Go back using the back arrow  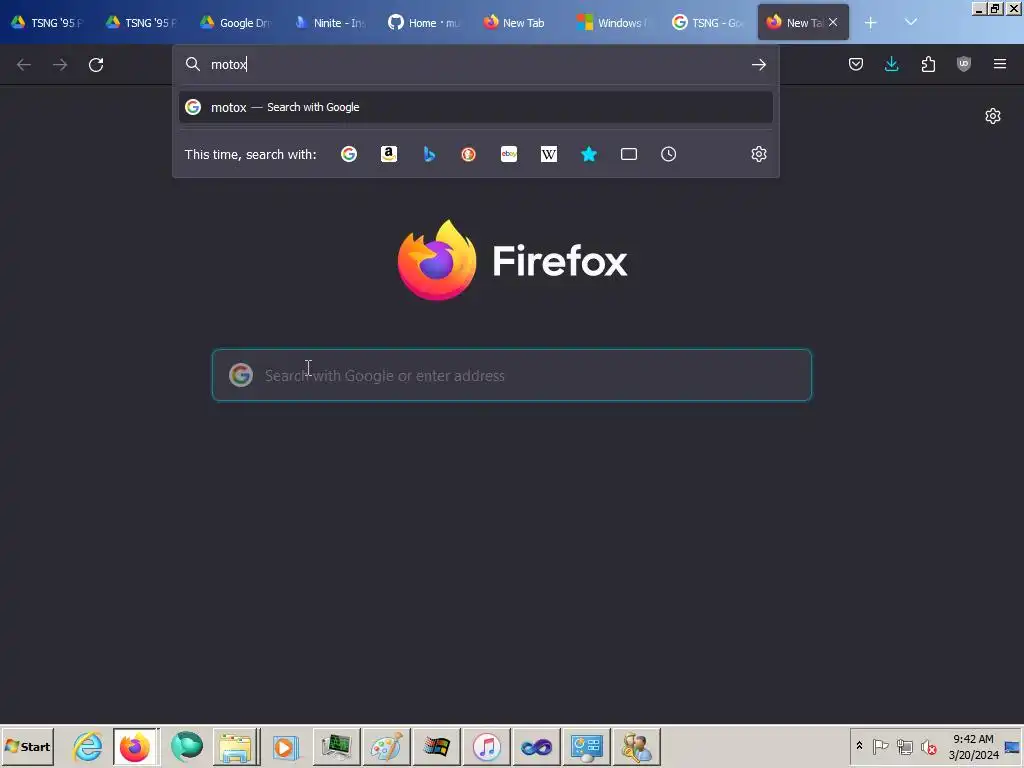coord(24,65)
